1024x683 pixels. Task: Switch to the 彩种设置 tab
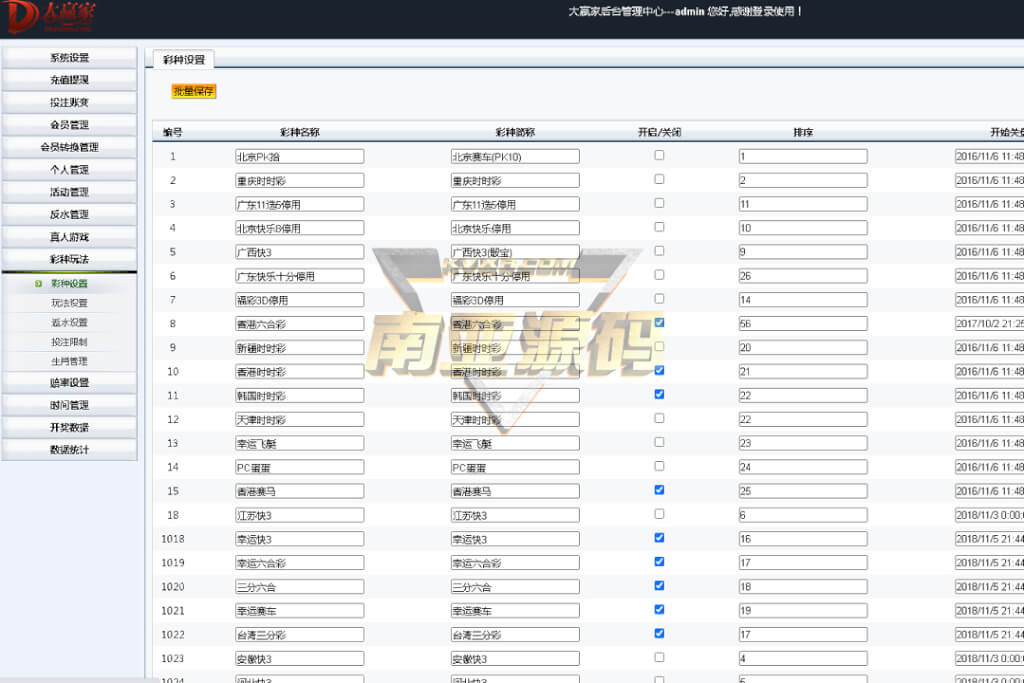tap(184, 59)
